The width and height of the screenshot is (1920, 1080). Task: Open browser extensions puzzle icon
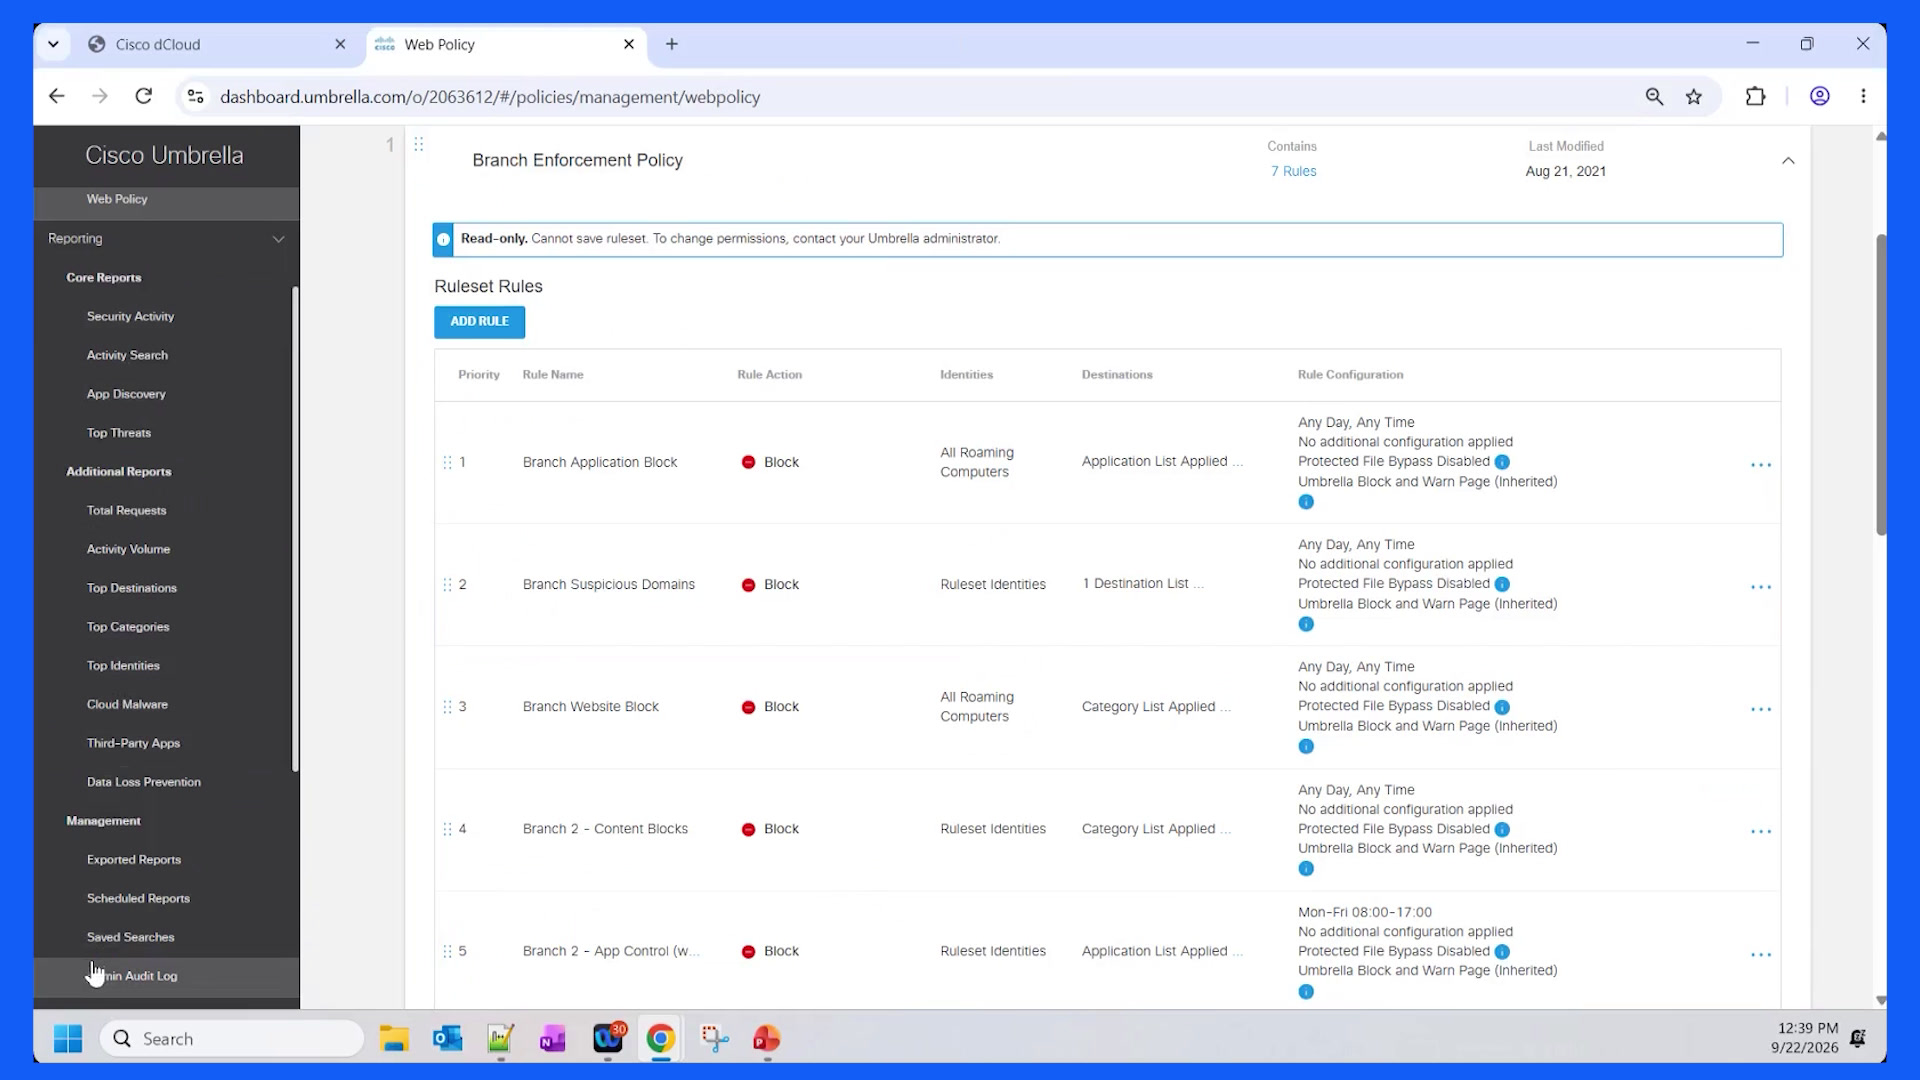pos(1755,96)
